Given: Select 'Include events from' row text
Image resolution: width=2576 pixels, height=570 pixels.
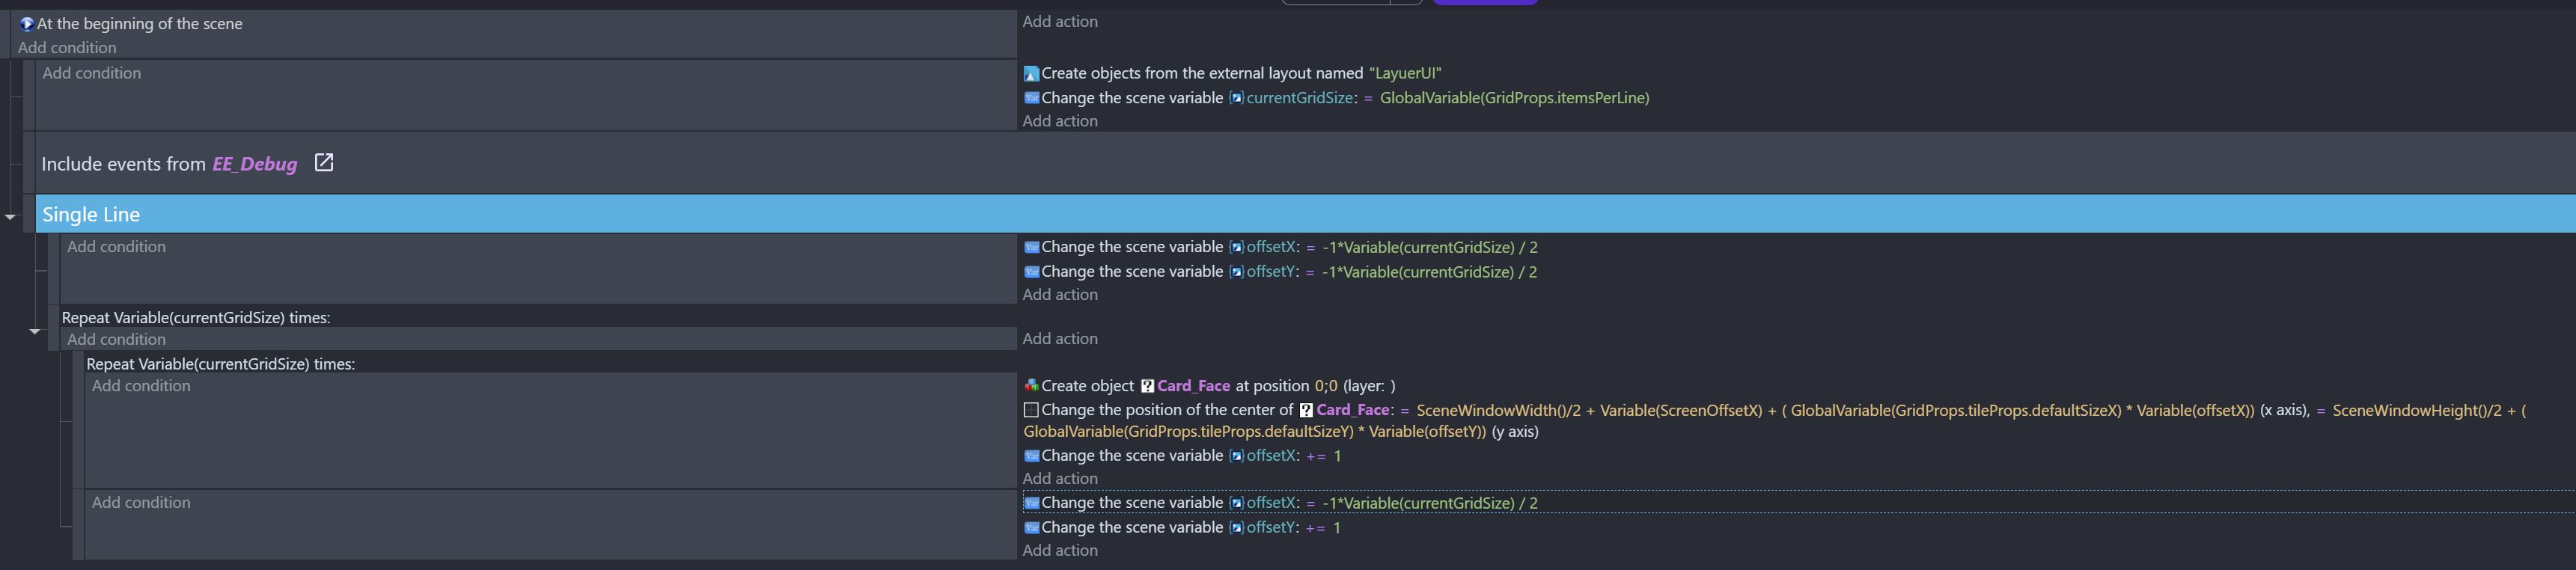Looking at the screenshot, I should pos(123,164).
